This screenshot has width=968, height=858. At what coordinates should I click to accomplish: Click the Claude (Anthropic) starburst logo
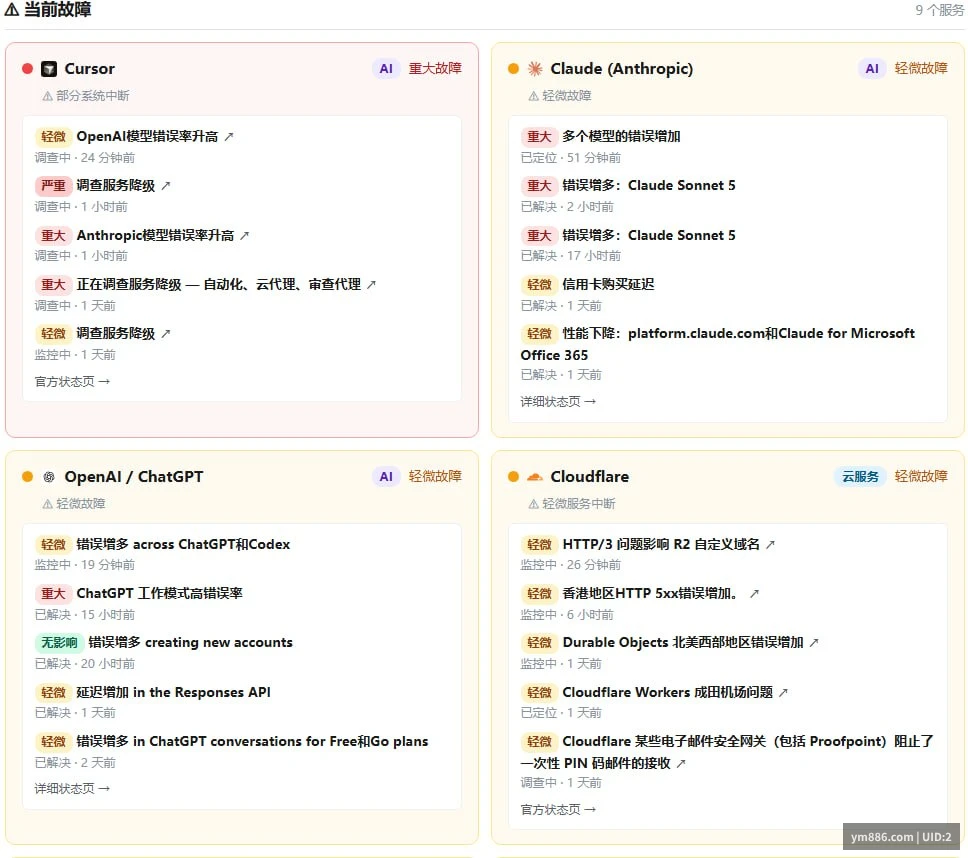tap(535, 69)
